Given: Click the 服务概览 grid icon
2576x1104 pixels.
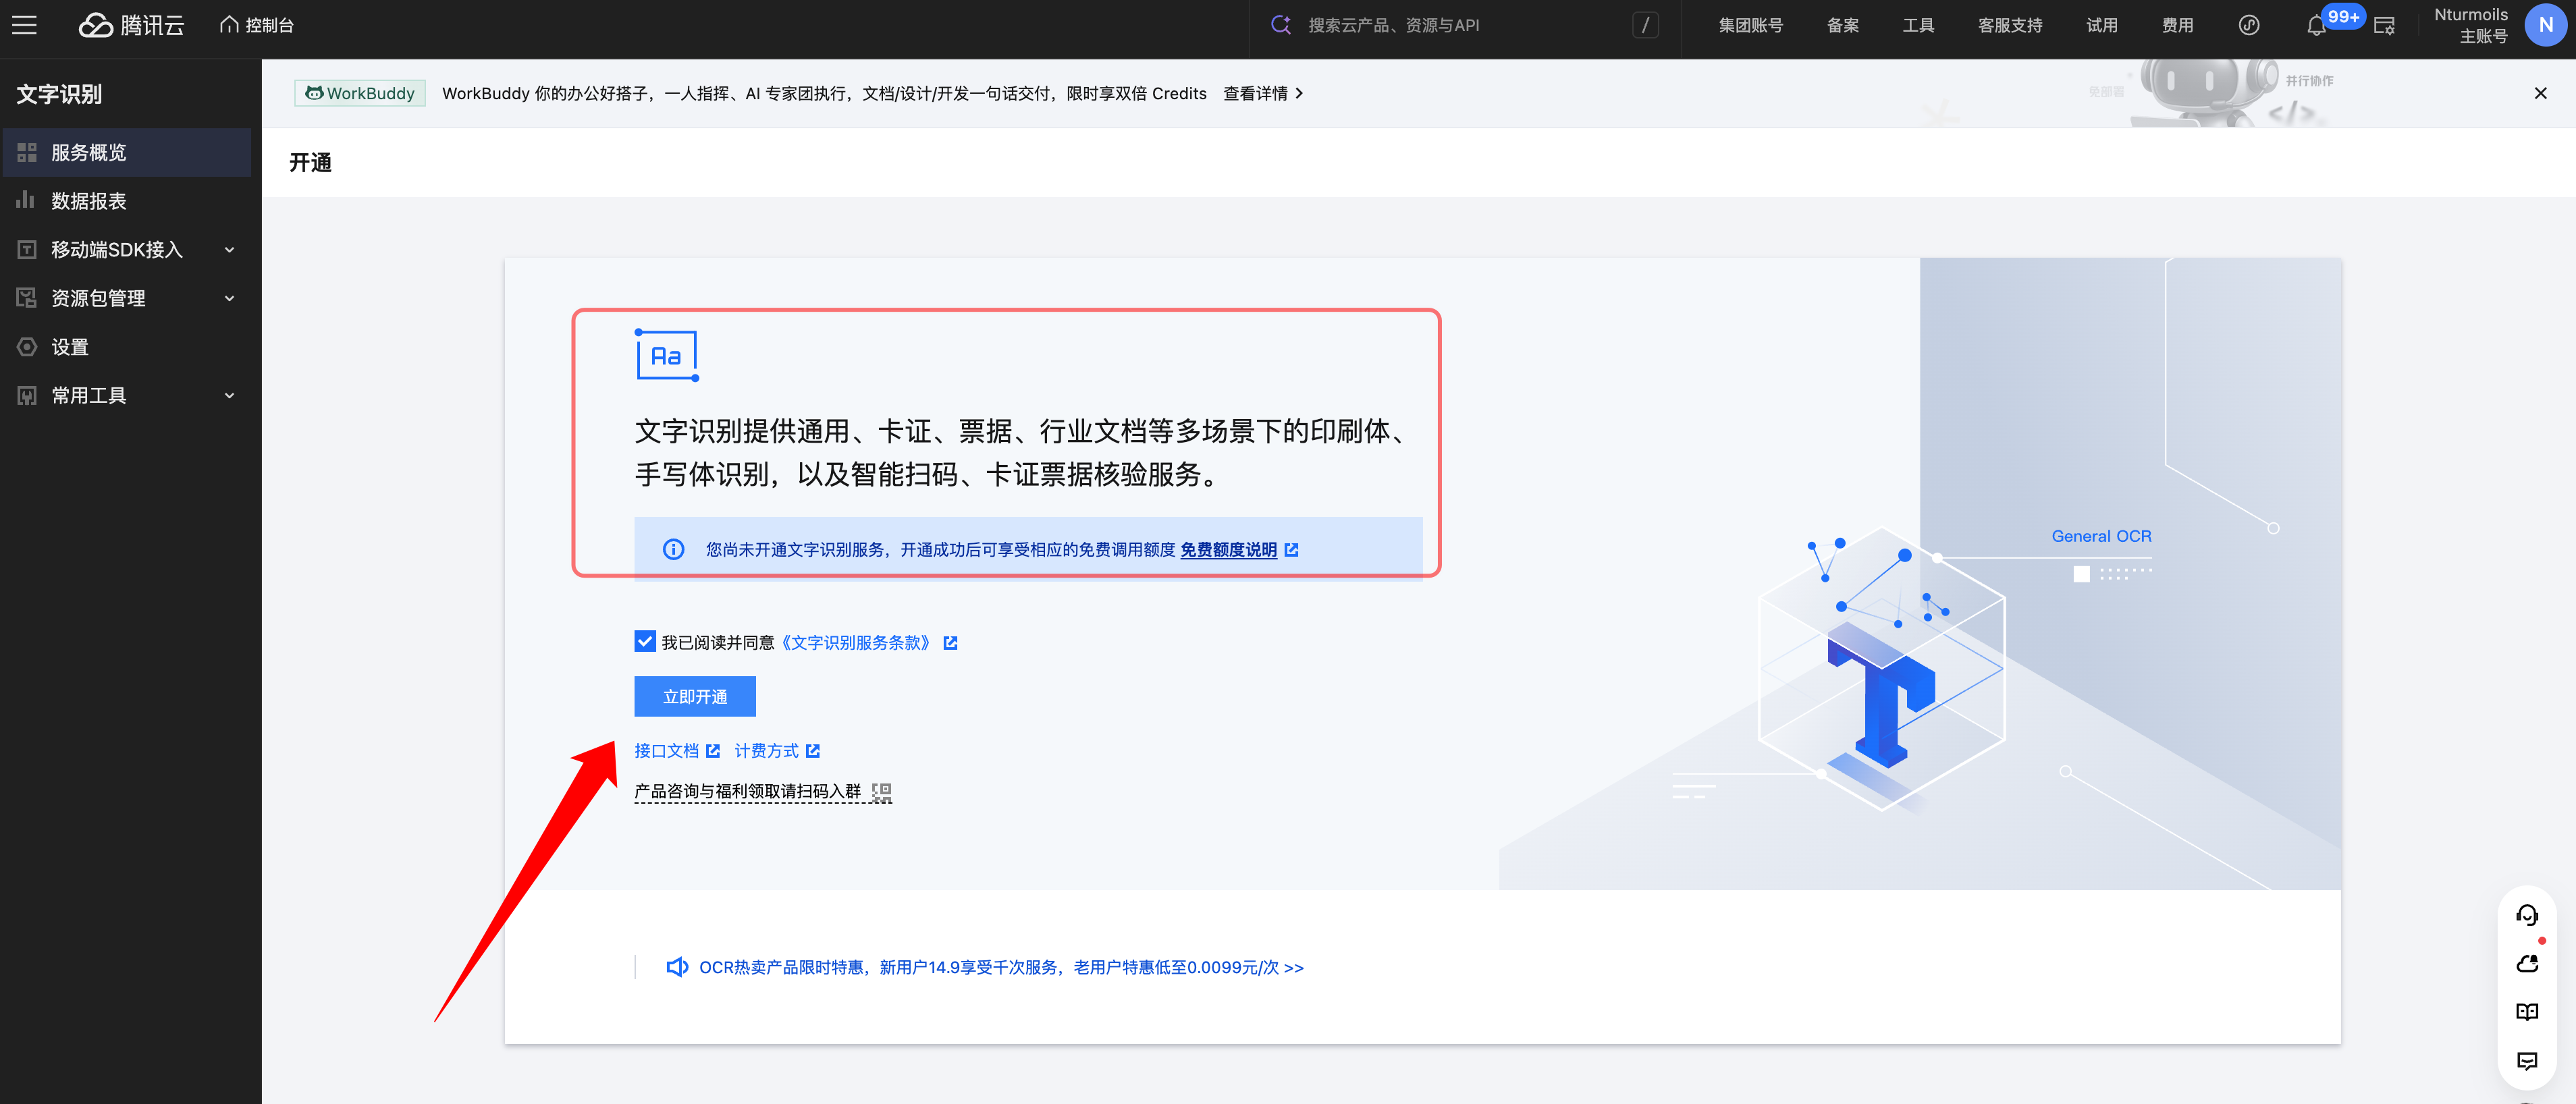Looking at the screenshot, I should (x=27, y=152).
